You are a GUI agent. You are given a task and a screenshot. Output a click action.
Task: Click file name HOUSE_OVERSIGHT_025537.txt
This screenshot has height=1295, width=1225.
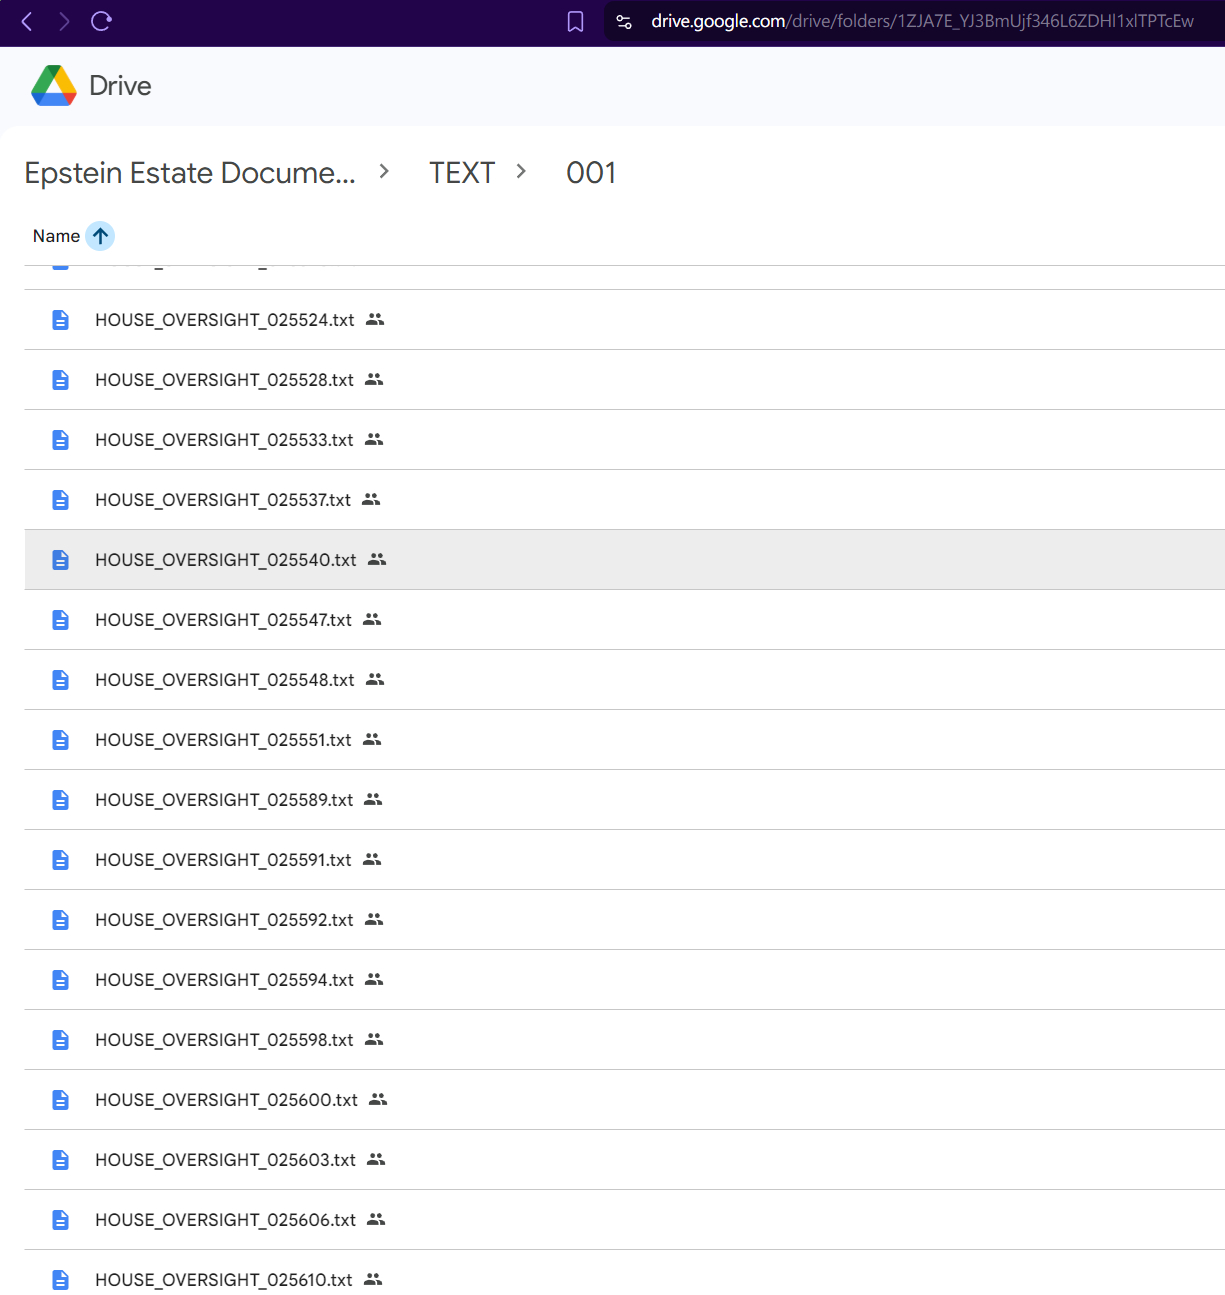click(x=223, y=500)
